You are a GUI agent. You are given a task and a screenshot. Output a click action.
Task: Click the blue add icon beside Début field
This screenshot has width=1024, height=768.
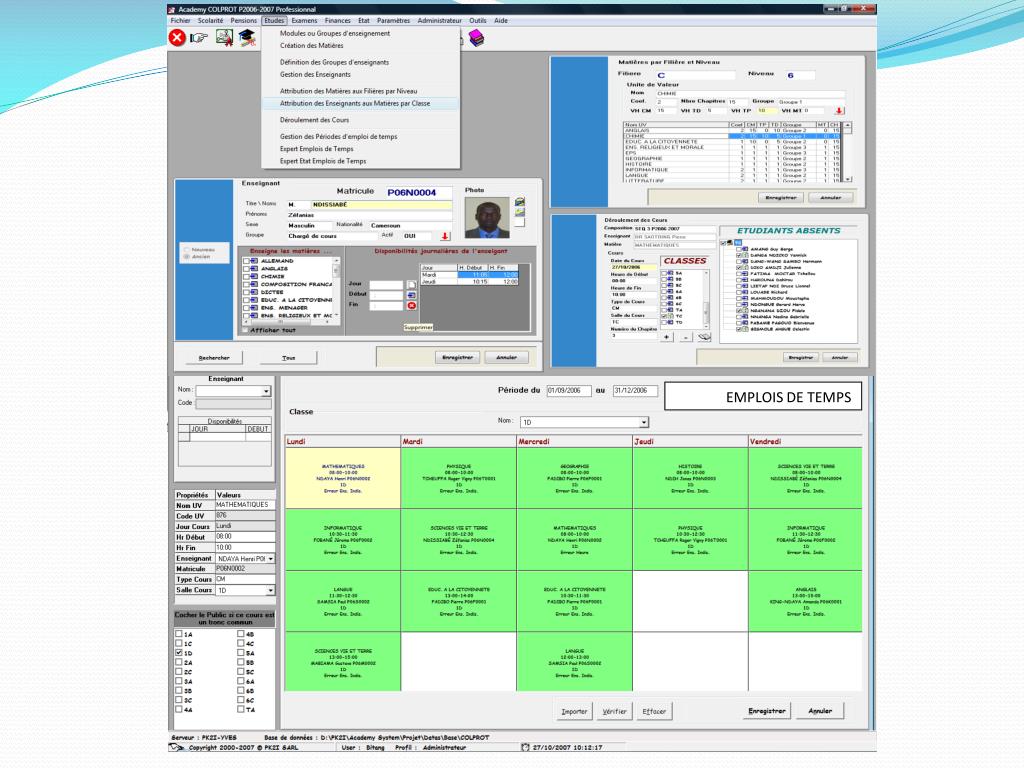click(411, 295)
